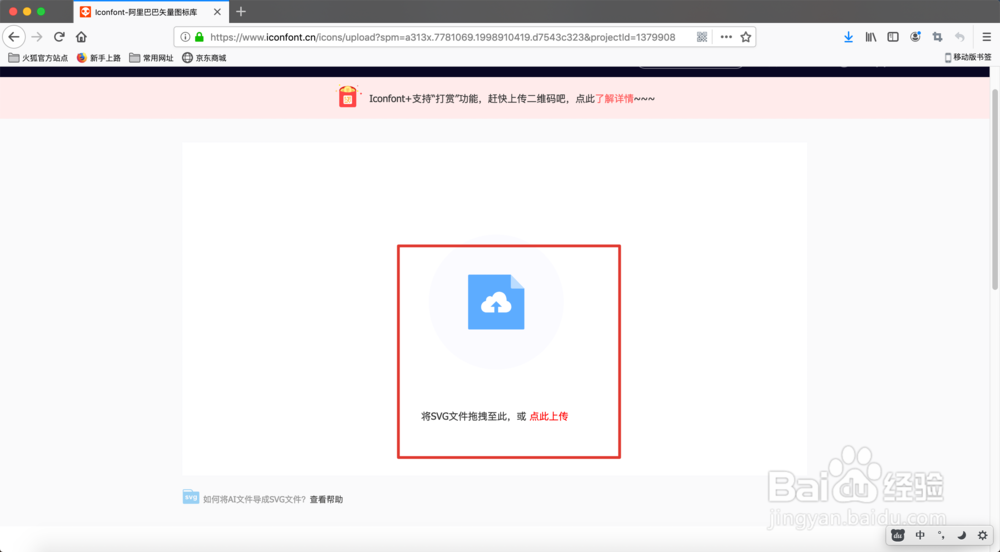Toggle the punctuation mode icon
This screenshot has width=1000, height=552.
coord(941,535)
